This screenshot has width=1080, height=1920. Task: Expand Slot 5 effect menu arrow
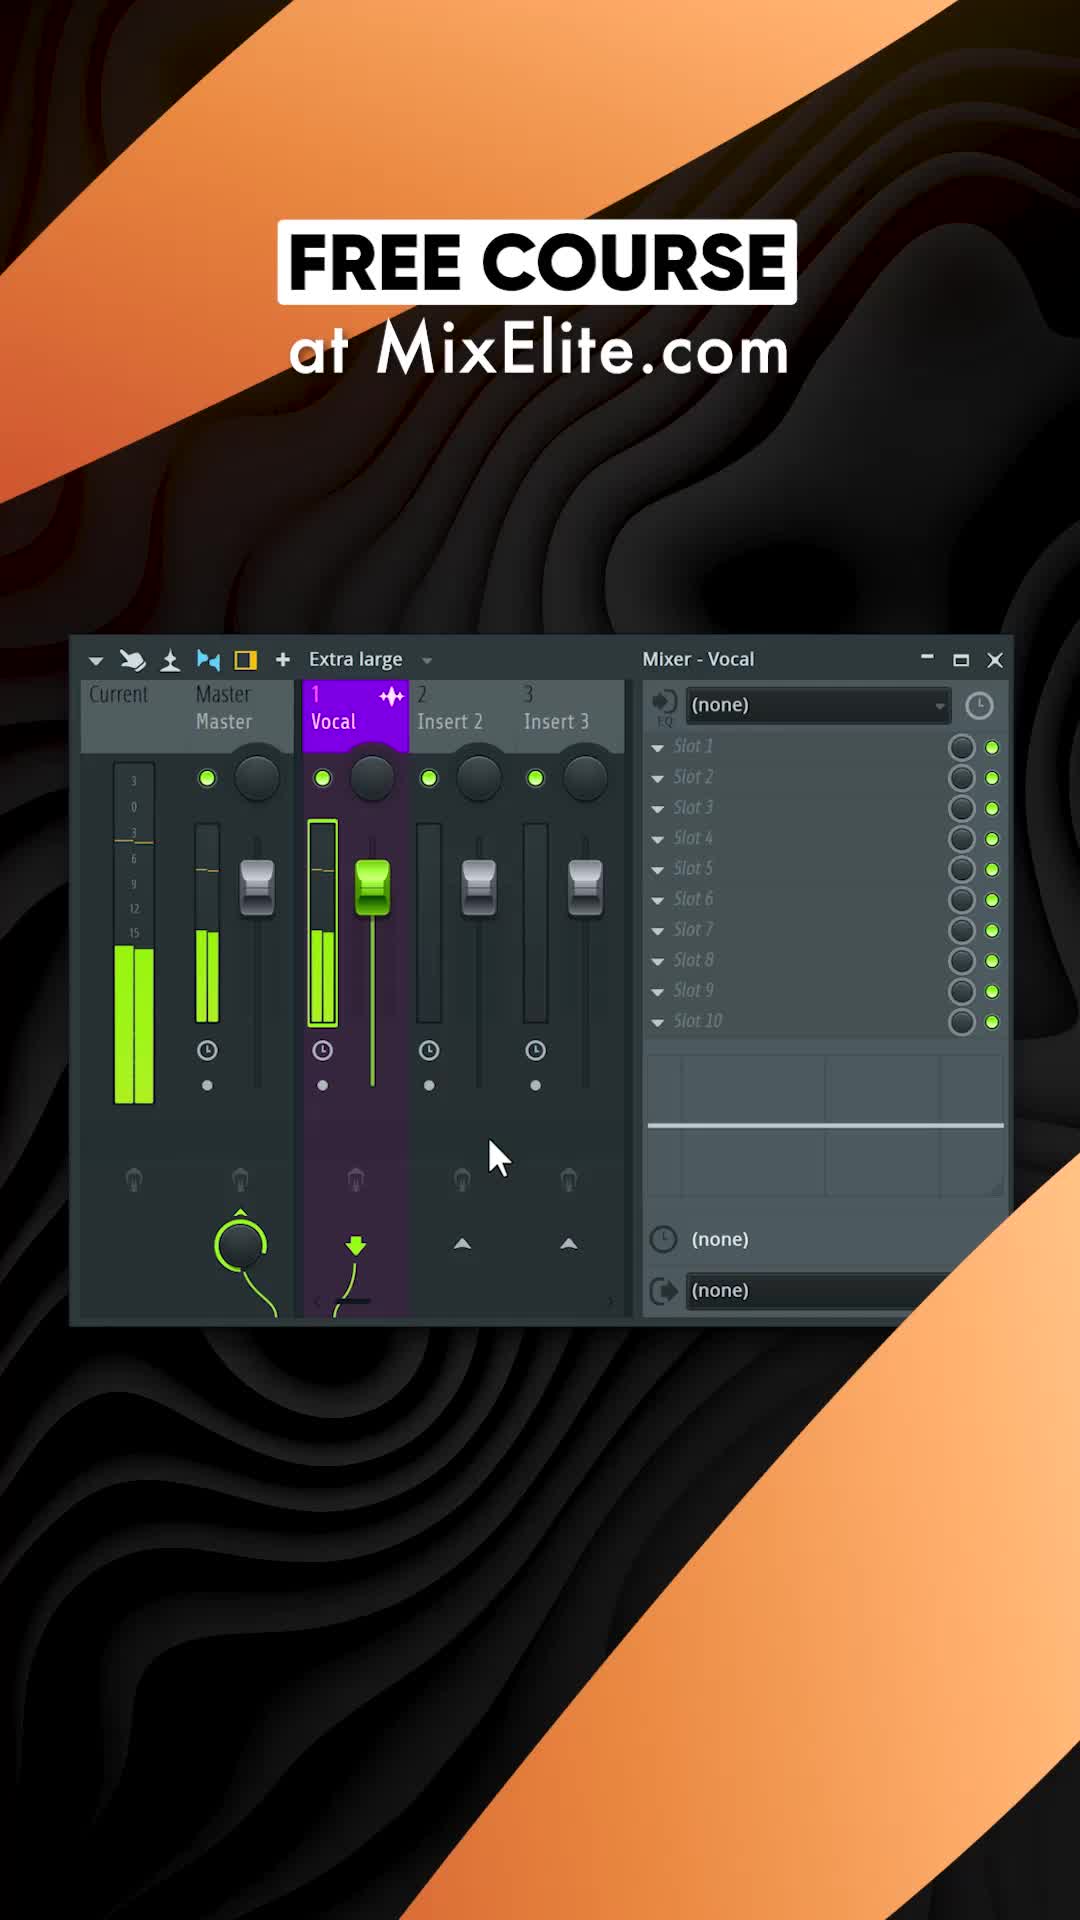(x=658, y=870)
